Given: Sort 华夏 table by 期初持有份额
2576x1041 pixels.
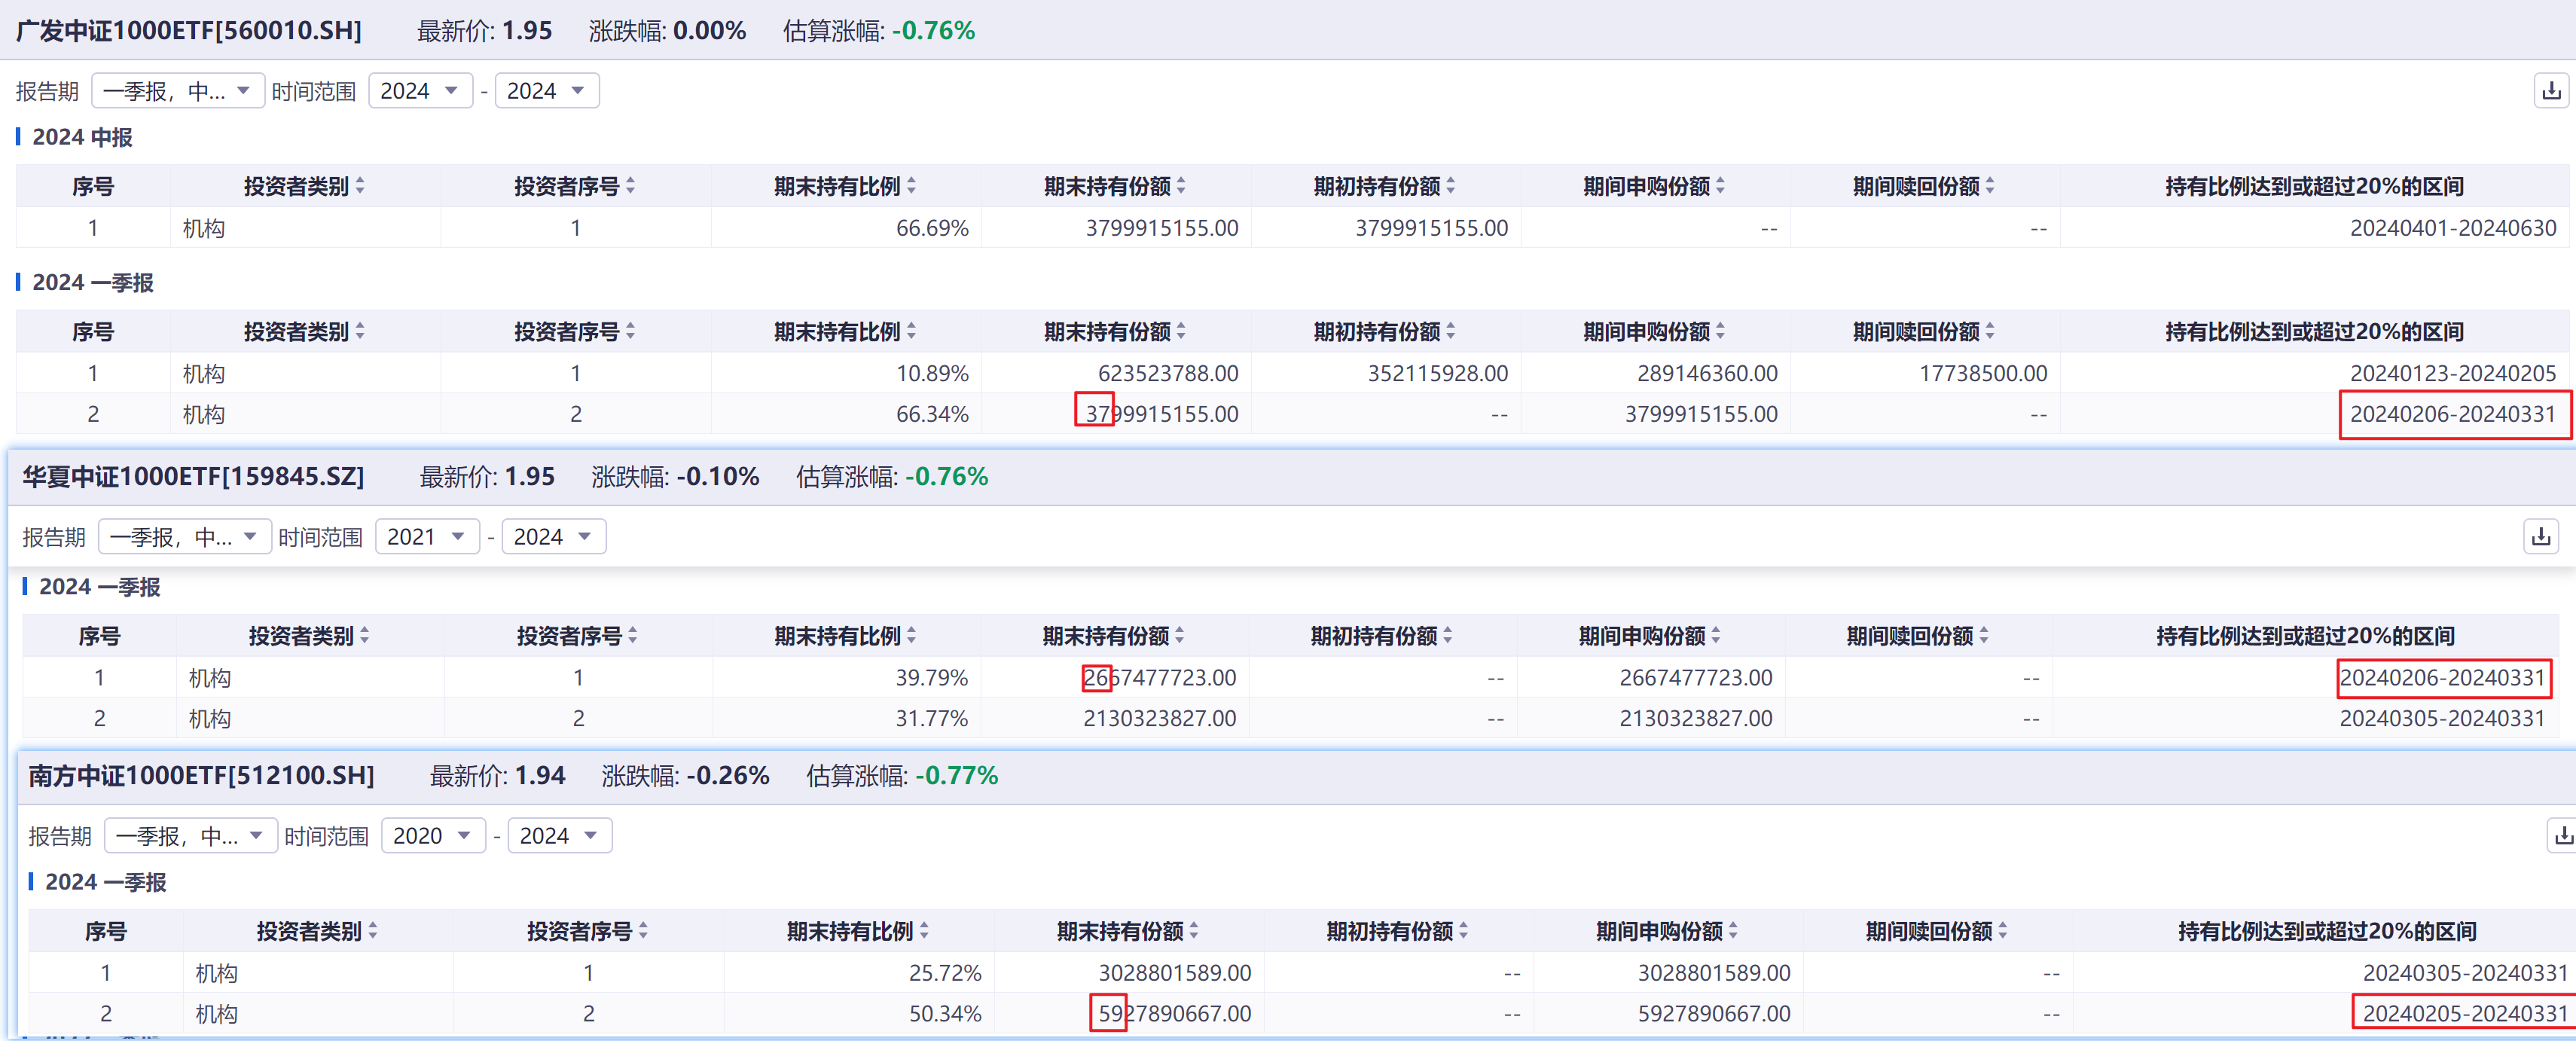Looking at the screenshot, I should 1381,636.
